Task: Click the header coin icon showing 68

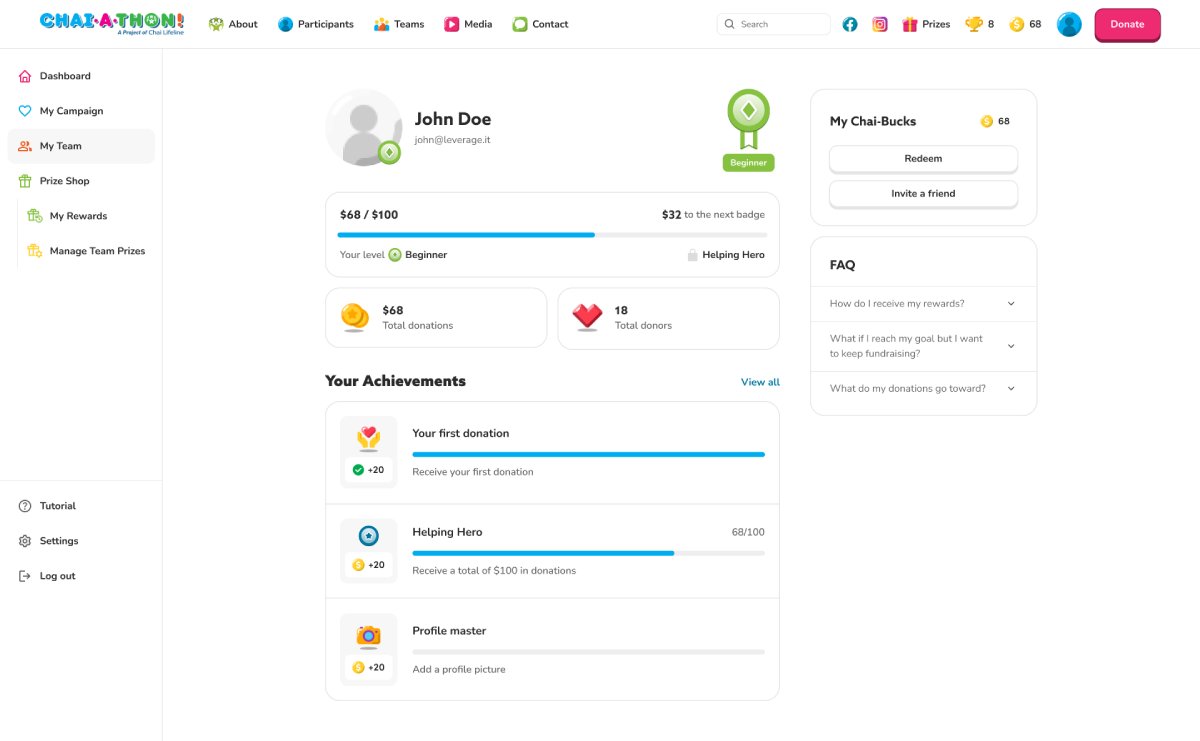Action: tap(1017, 24)
